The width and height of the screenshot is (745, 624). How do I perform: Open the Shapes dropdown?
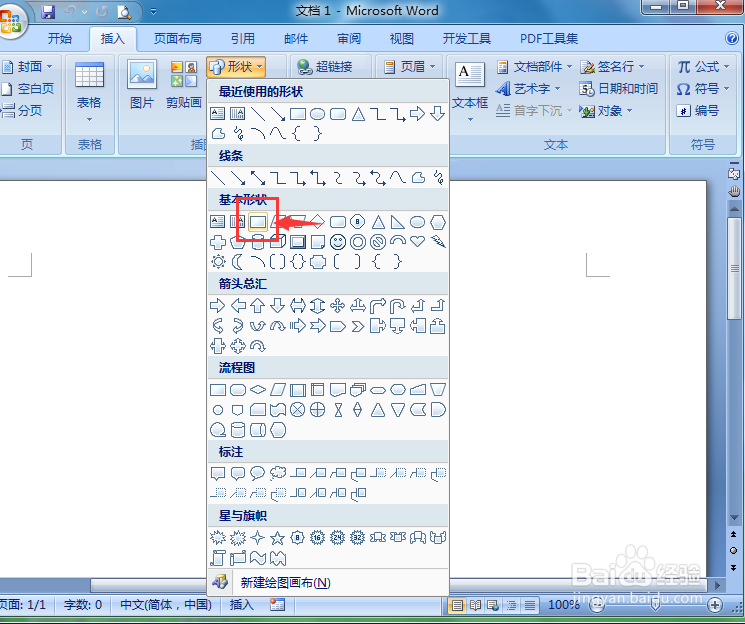[x=236, y=67]
